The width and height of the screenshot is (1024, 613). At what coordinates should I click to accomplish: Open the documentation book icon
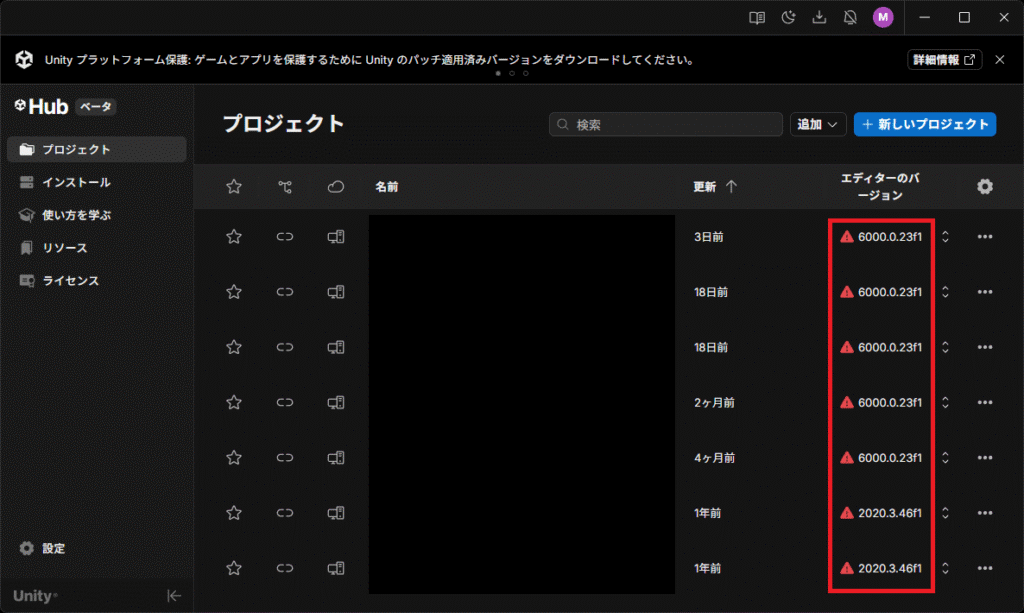[758, 17]
